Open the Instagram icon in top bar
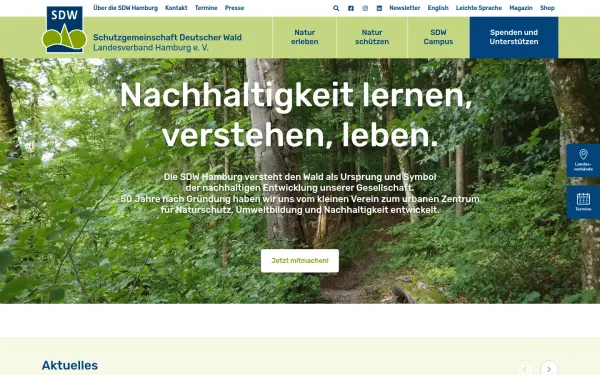 (x=365, y=8)
